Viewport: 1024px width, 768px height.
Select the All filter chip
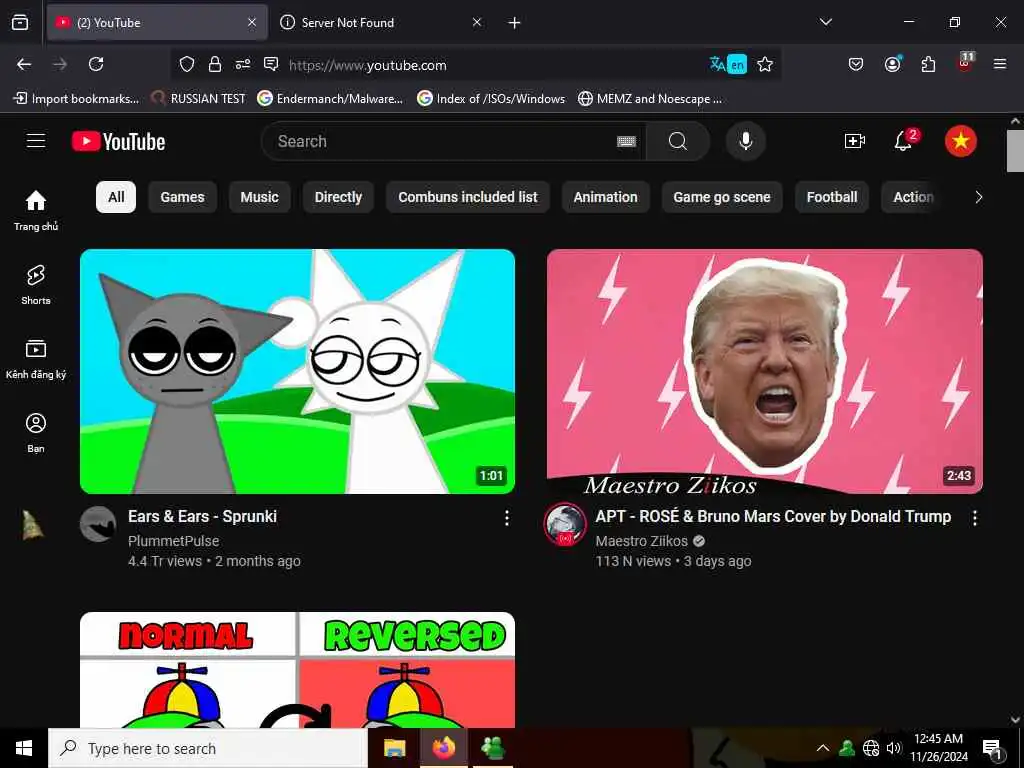[116, 197]
